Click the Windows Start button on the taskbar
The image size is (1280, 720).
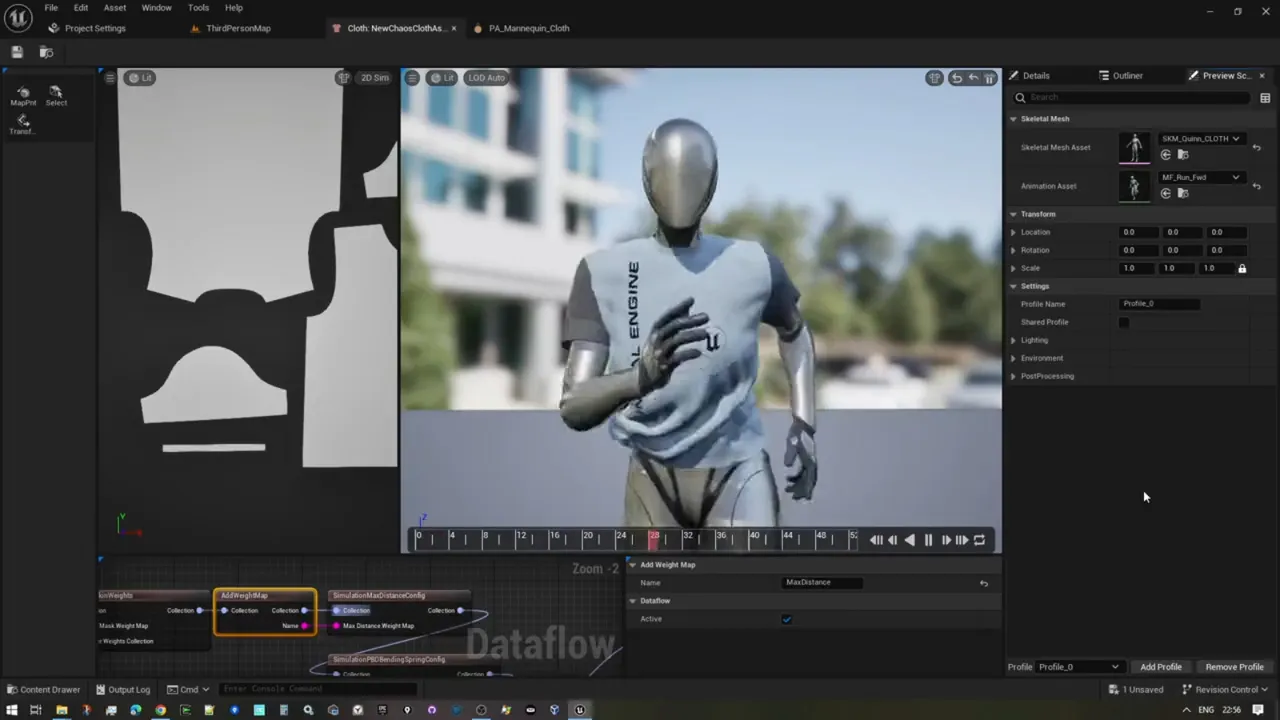click(11, 710)
